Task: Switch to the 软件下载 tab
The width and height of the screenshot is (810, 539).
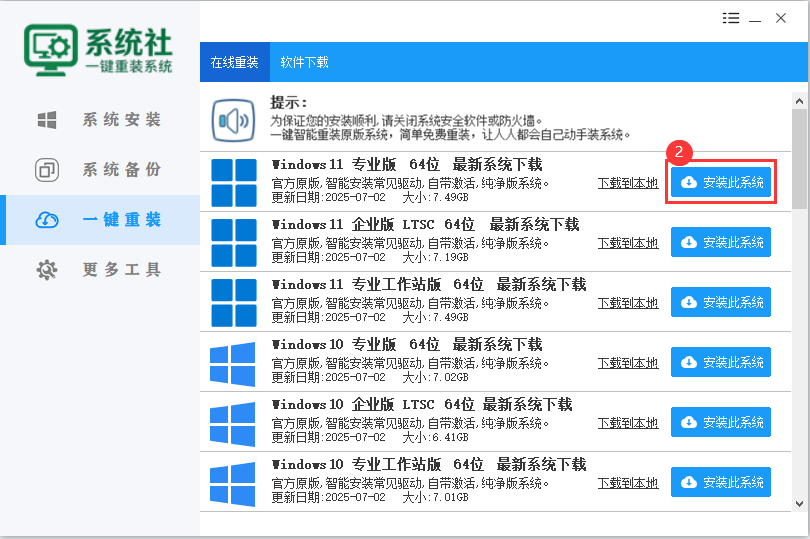Action: coord(304,62)
